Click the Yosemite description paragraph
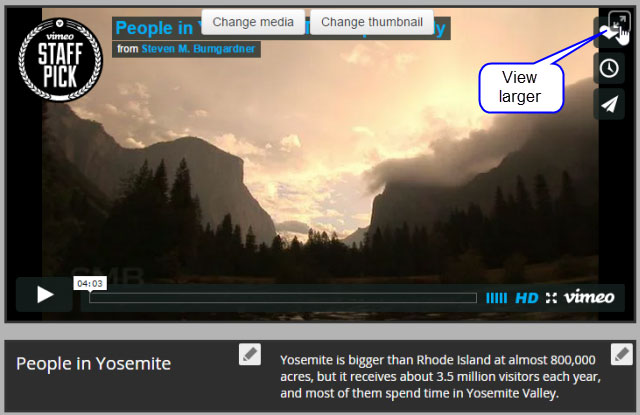 [440, 377]
